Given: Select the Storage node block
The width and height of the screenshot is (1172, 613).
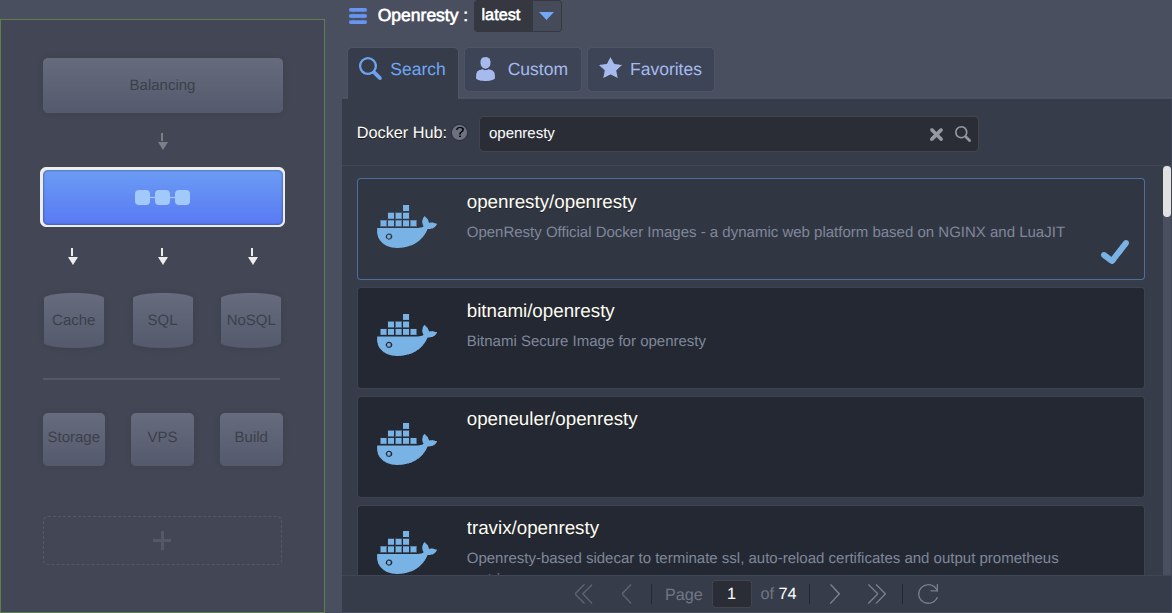Looking at the screenshot, I should click(73, 438).
